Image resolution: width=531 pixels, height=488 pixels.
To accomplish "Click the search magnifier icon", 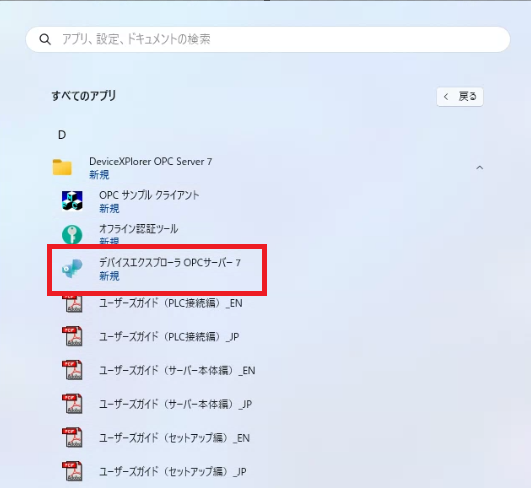I will tap(45, 39).
